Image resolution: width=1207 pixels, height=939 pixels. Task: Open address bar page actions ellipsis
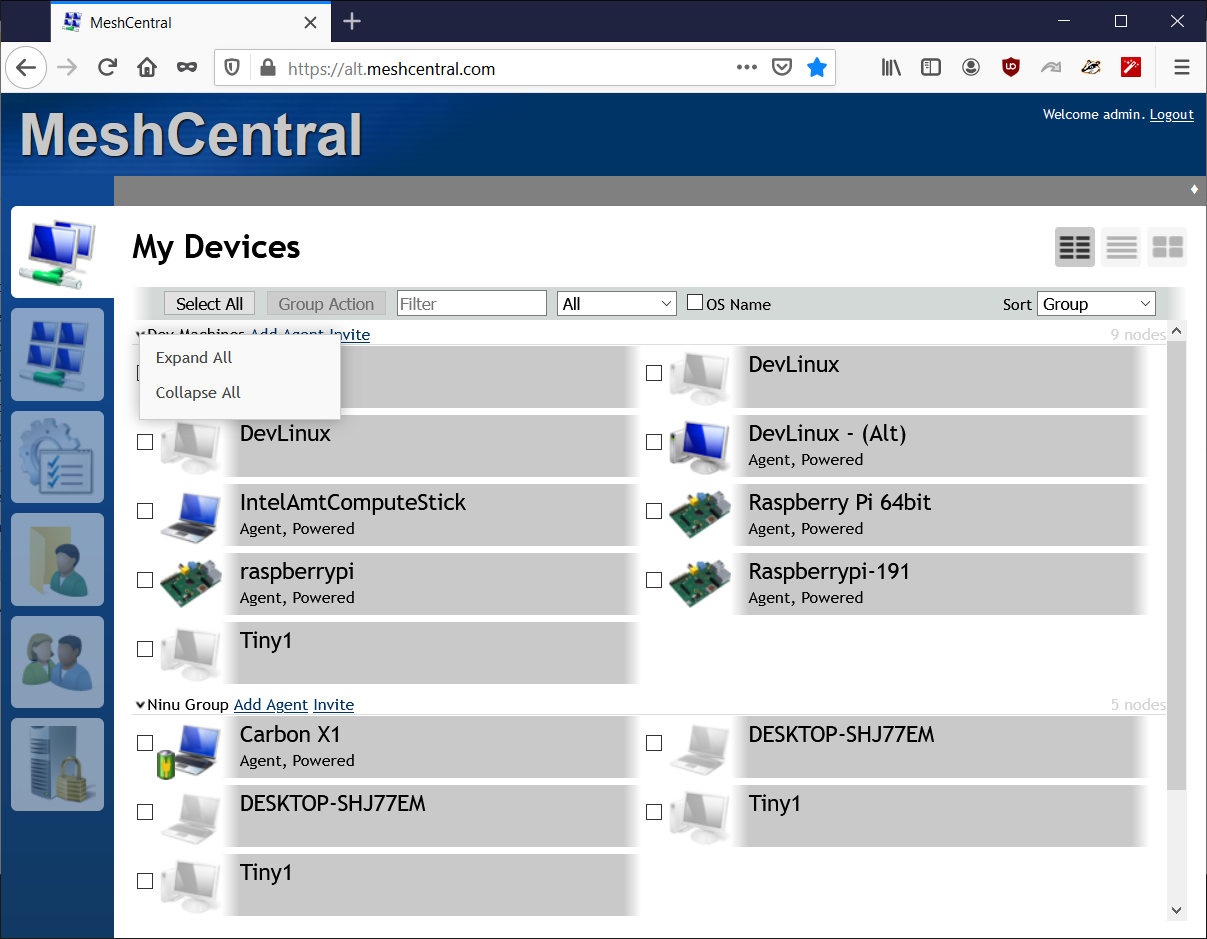click(x=747, y=68)
